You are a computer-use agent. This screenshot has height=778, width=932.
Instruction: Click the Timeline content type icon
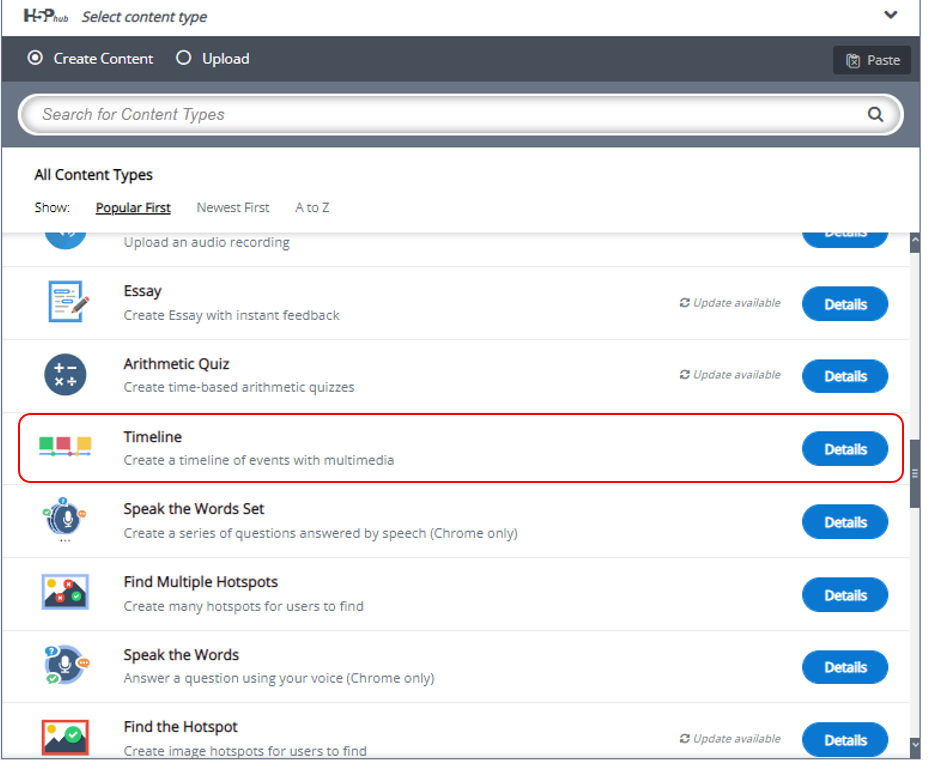66,447
